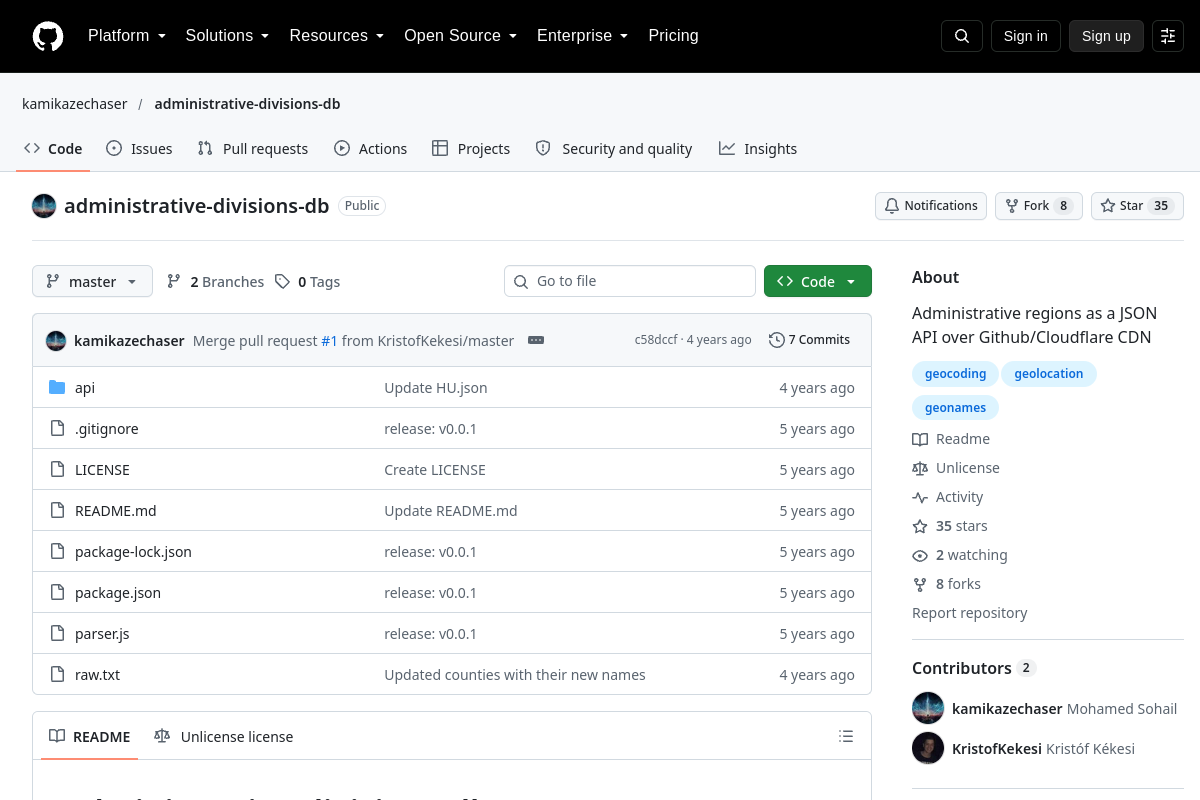This screenshot has height=800, width=1200.
Task: Star the repository with Star button
Action: tap(1137, 206)
